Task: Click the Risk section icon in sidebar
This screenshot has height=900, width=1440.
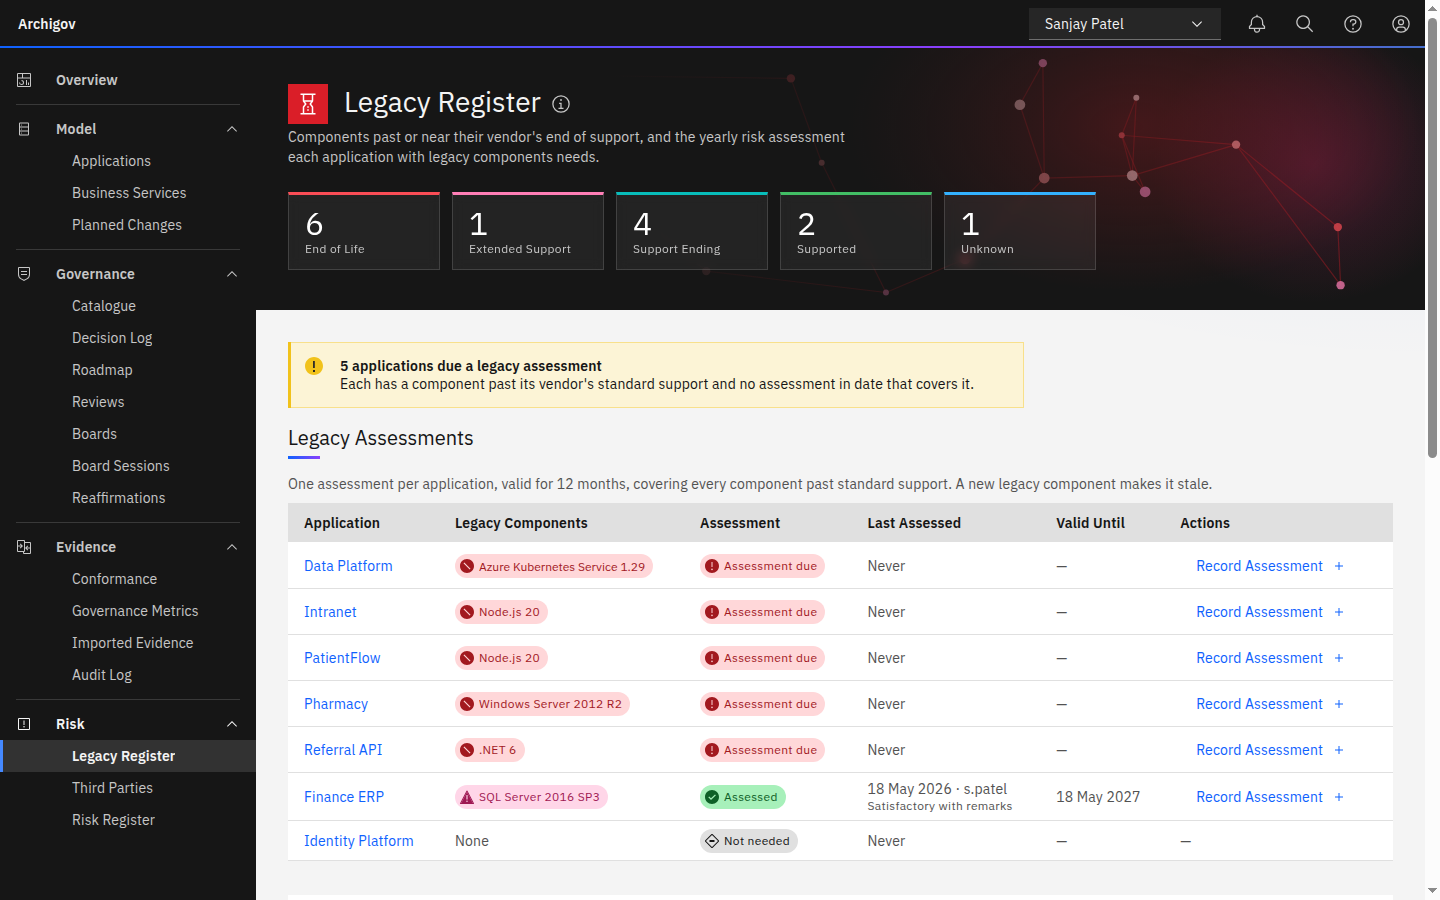Action: pos(24,724)
